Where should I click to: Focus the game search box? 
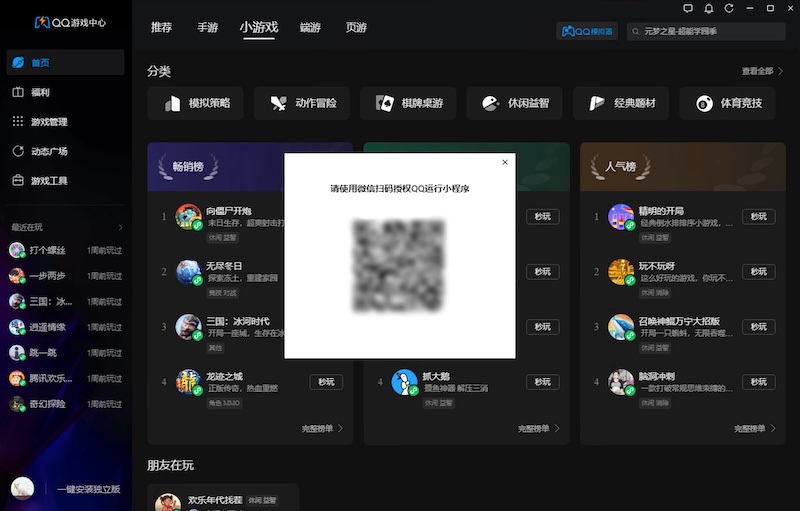point(706,31)
